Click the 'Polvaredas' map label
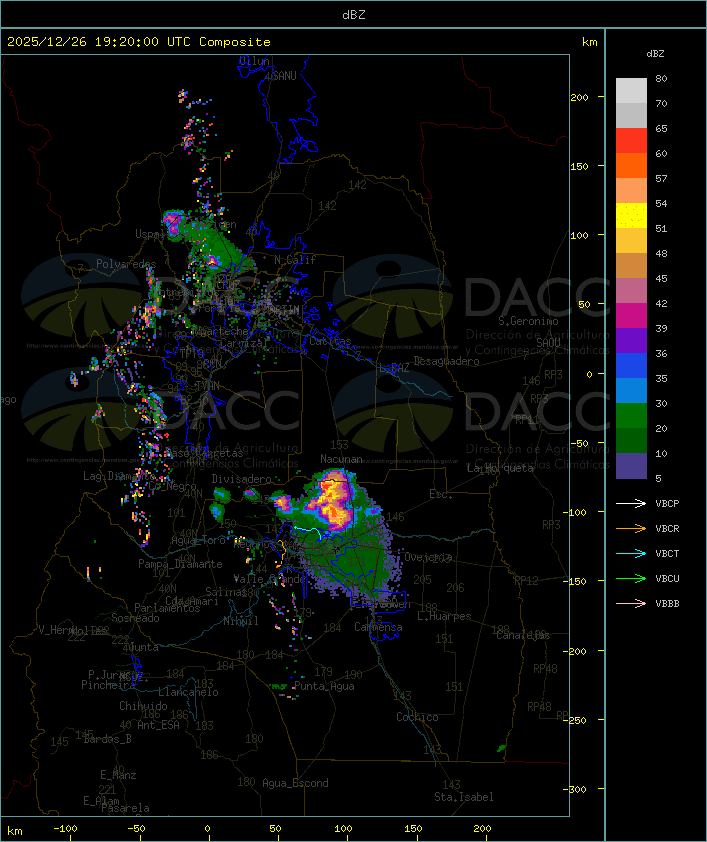 point(126,264)
